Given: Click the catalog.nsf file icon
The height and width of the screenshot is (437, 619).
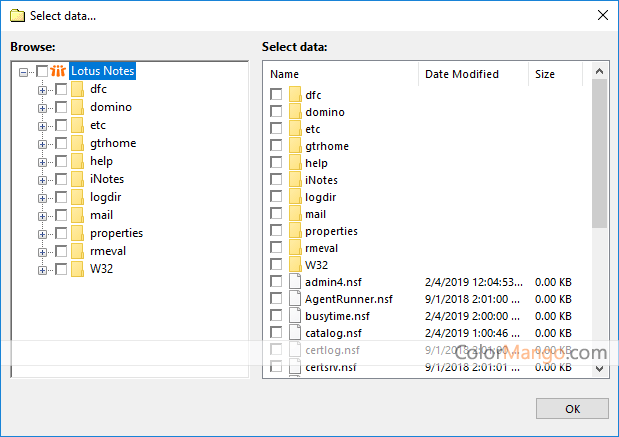Looking at the screenshot, I should [x=295, y=333].
